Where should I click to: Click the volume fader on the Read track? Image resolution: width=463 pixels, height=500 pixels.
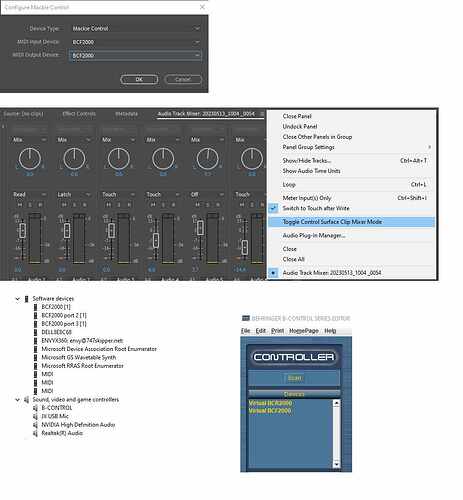click(x=22, y=230)
